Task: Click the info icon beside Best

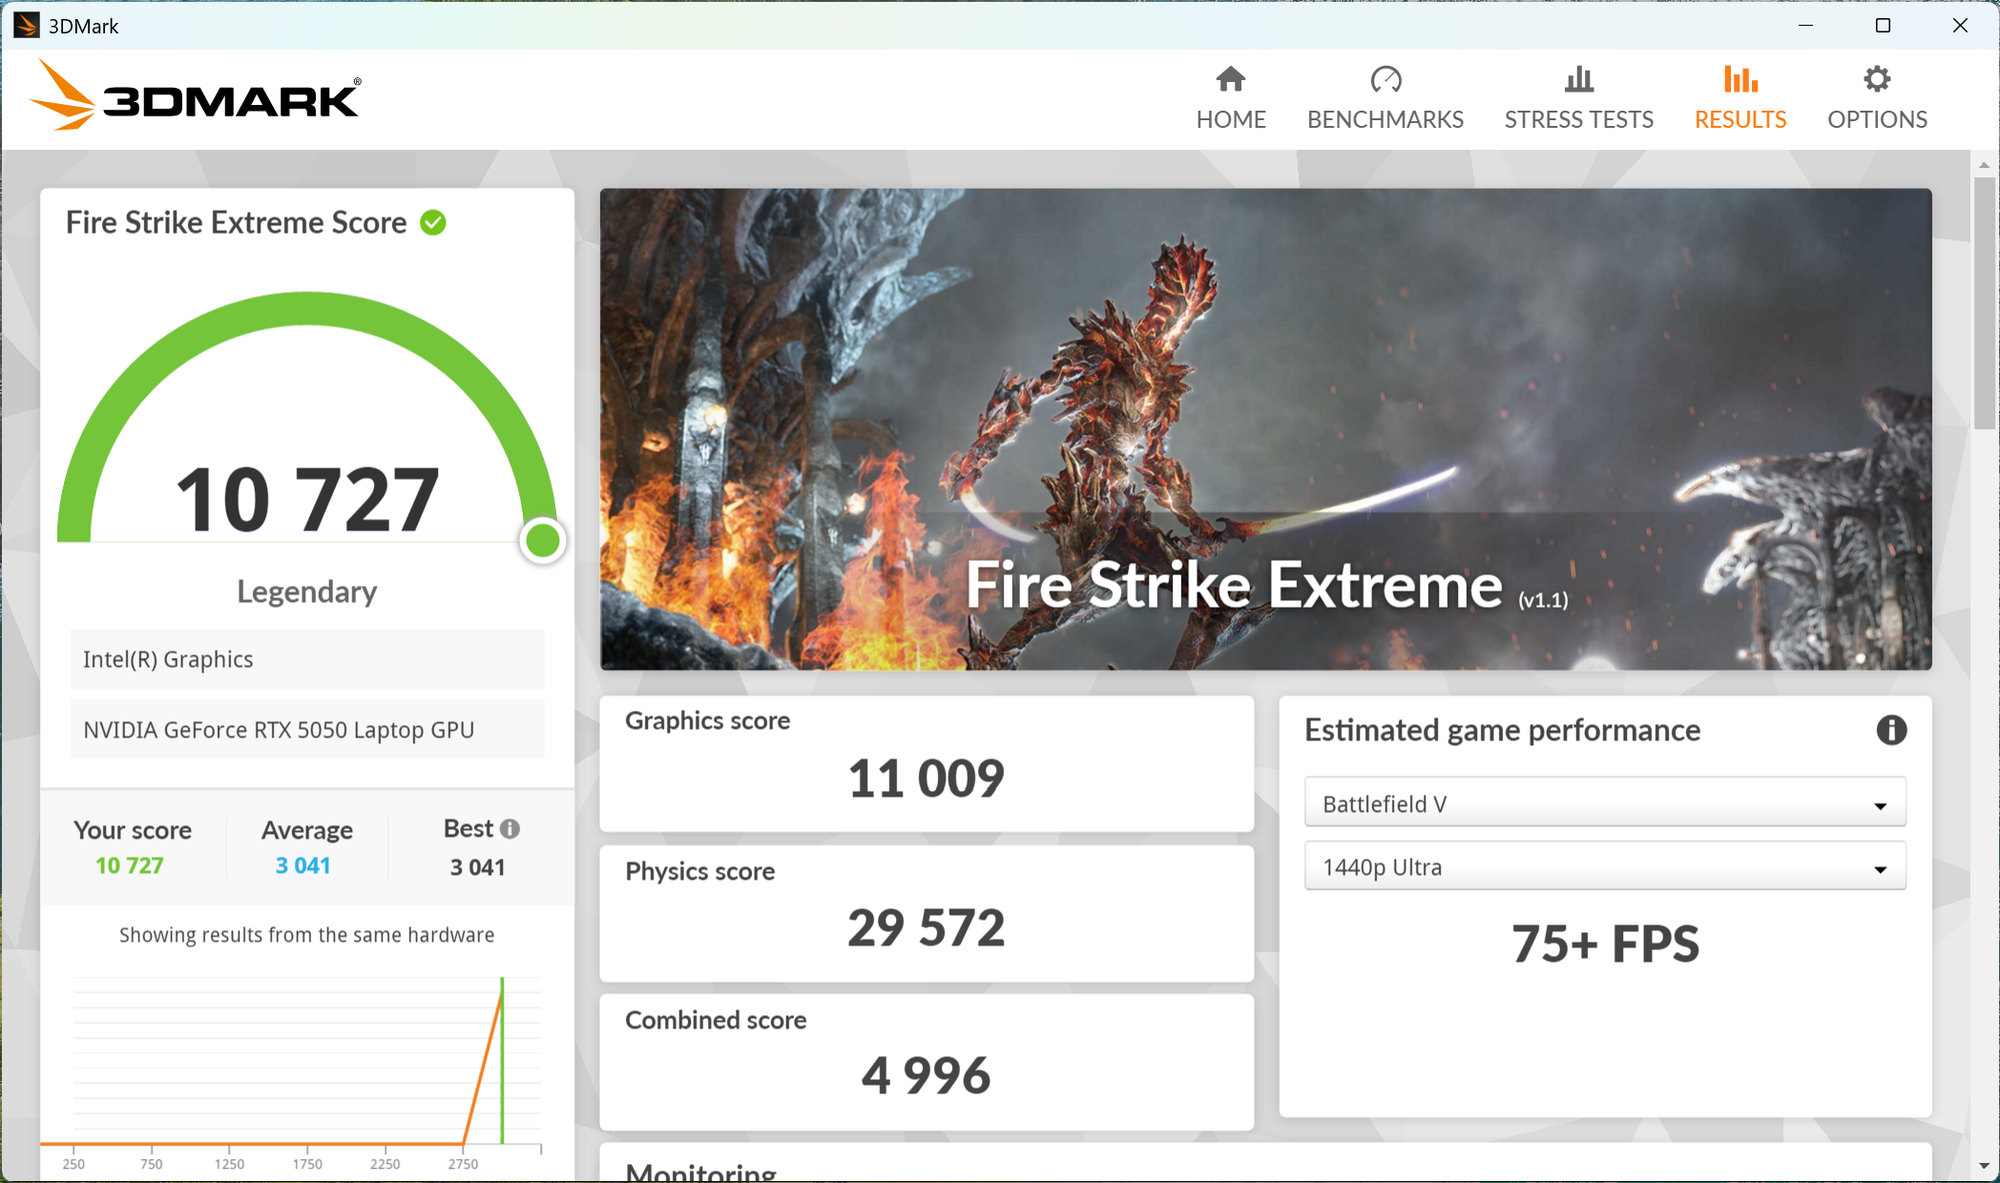Action: click(510, 829)
